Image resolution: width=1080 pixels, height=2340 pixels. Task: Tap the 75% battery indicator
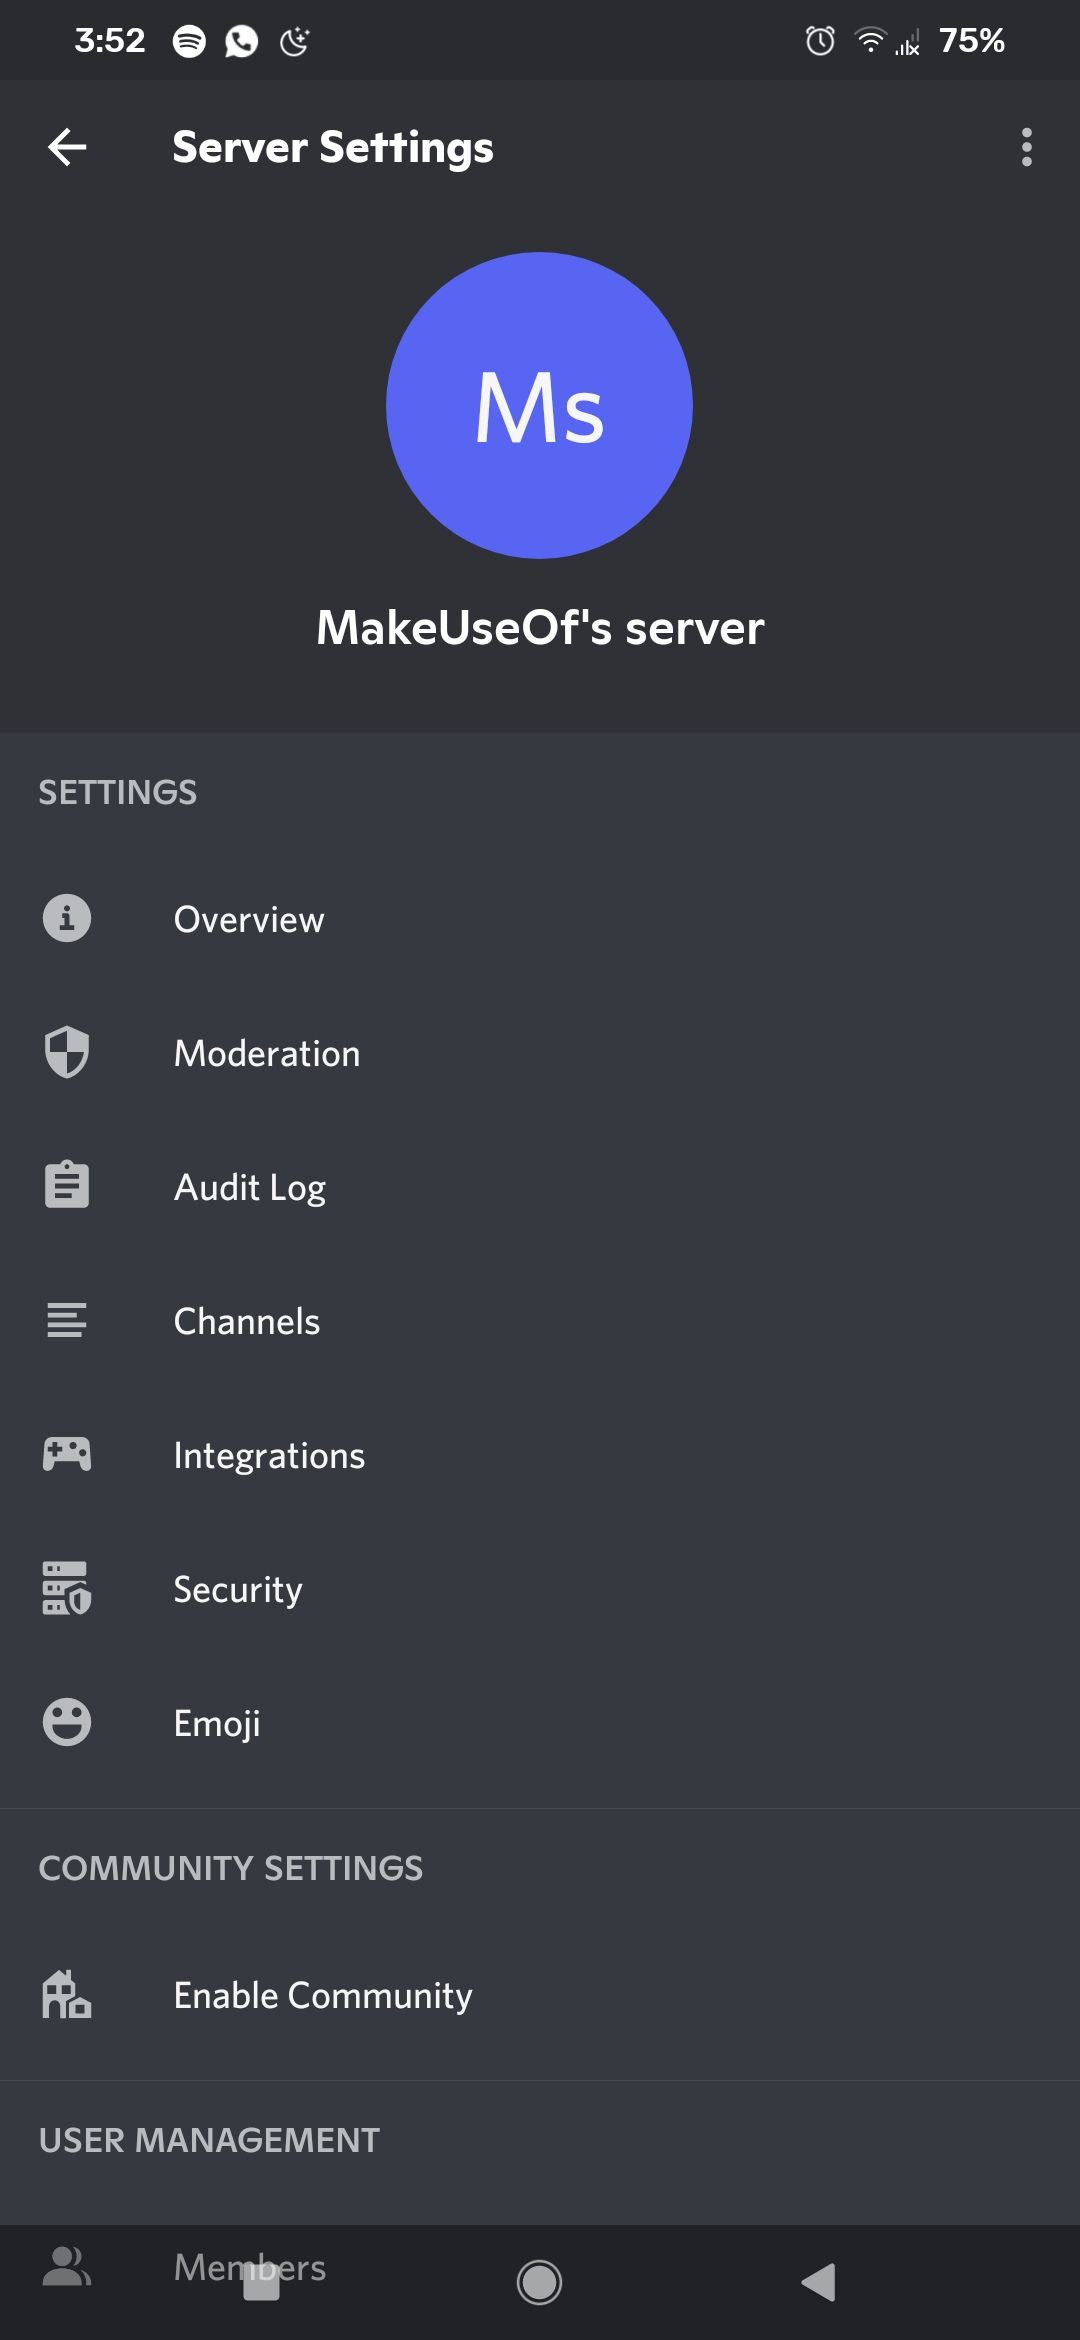[x=971, y=41]
